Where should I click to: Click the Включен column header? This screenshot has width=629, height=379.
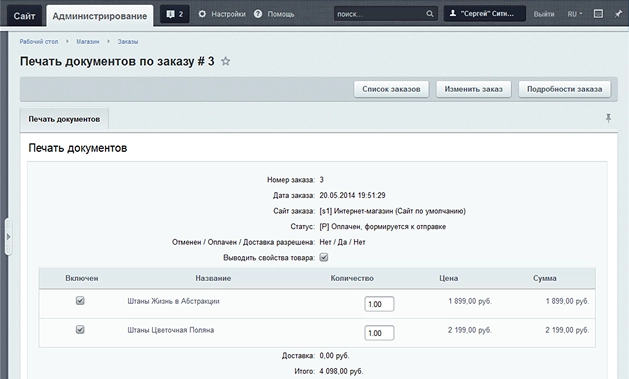coord(82,278)
